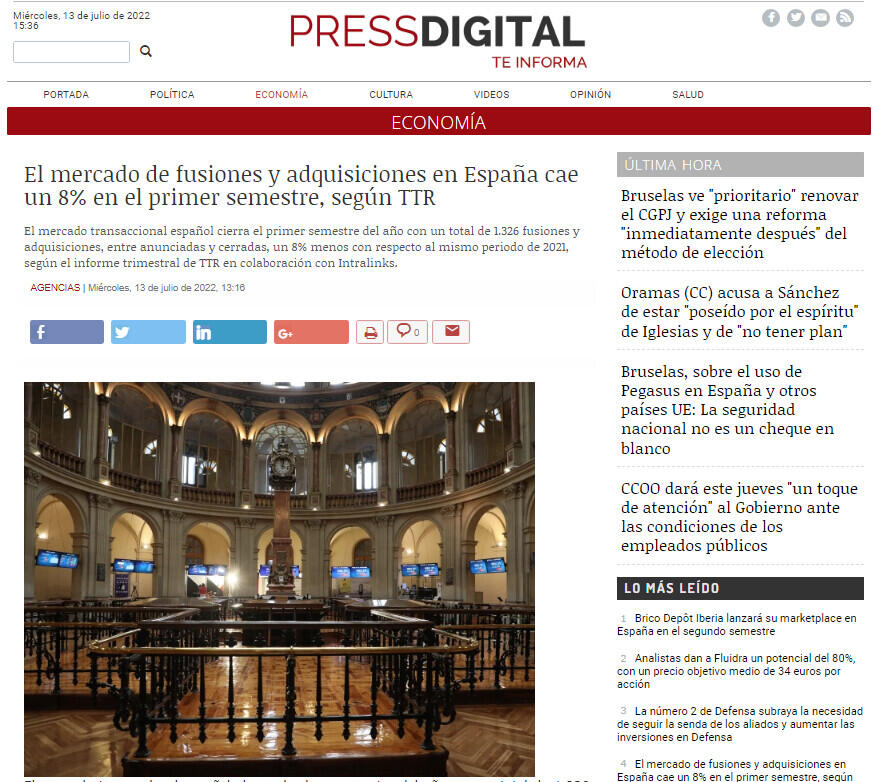Viewport: 892px width, 782px height.
Task: Share the article on Facebook
Action: click(67, 332)
